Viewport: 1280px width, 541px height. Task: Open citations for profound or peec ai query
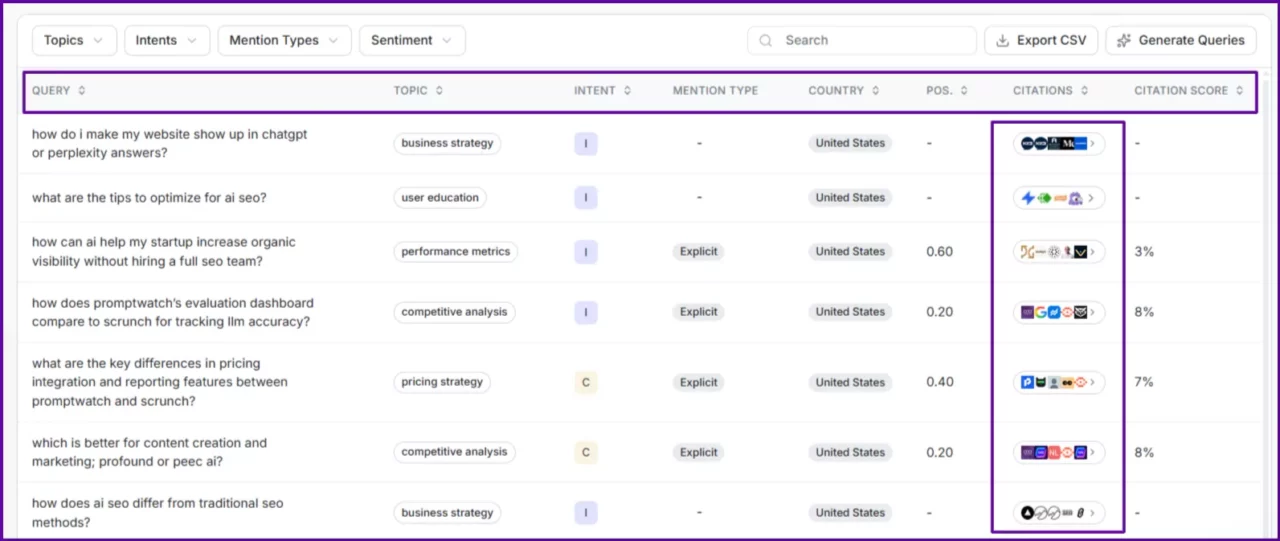click(1059, 452)
